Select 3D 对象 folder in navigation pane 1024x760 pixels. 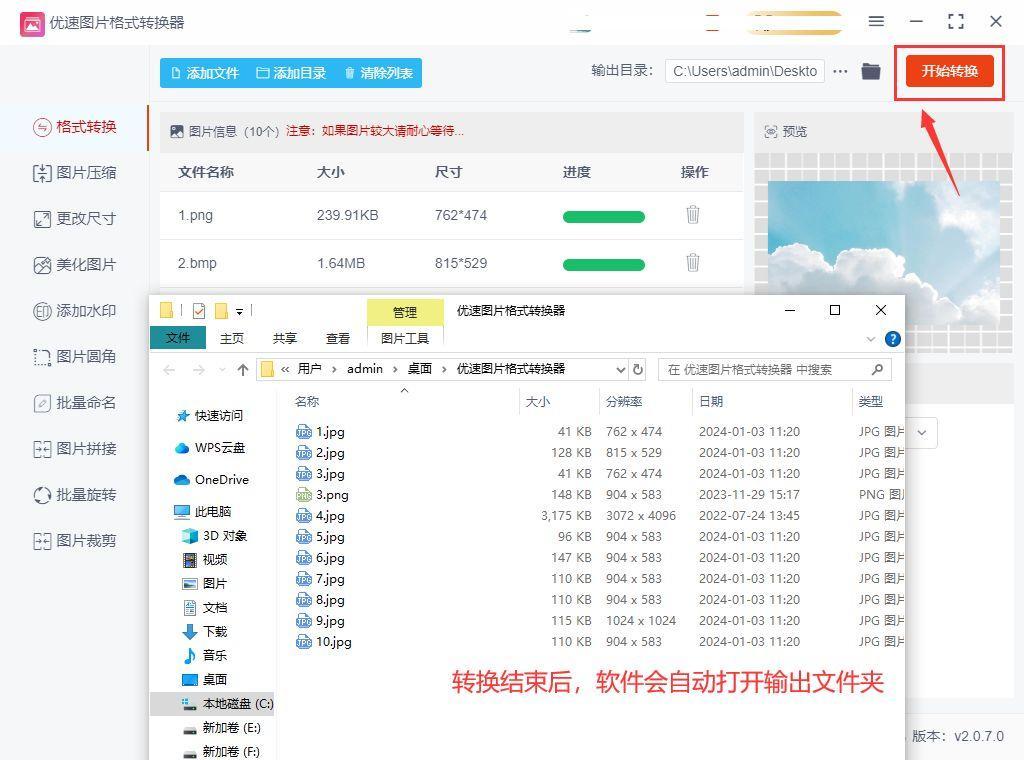click(x=215, y=536)
